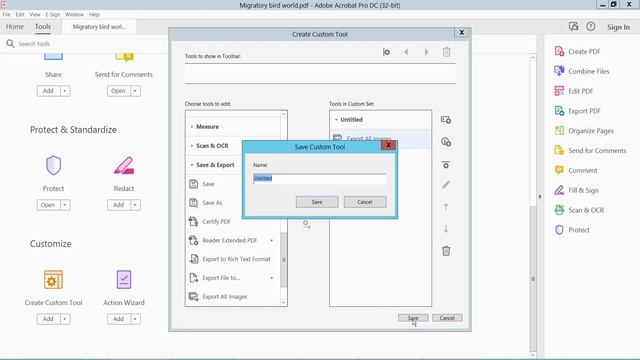This screenshot has width=640, height=360.
Task: Switch to Migratory bird world document tab
Action: click(99, 27)
